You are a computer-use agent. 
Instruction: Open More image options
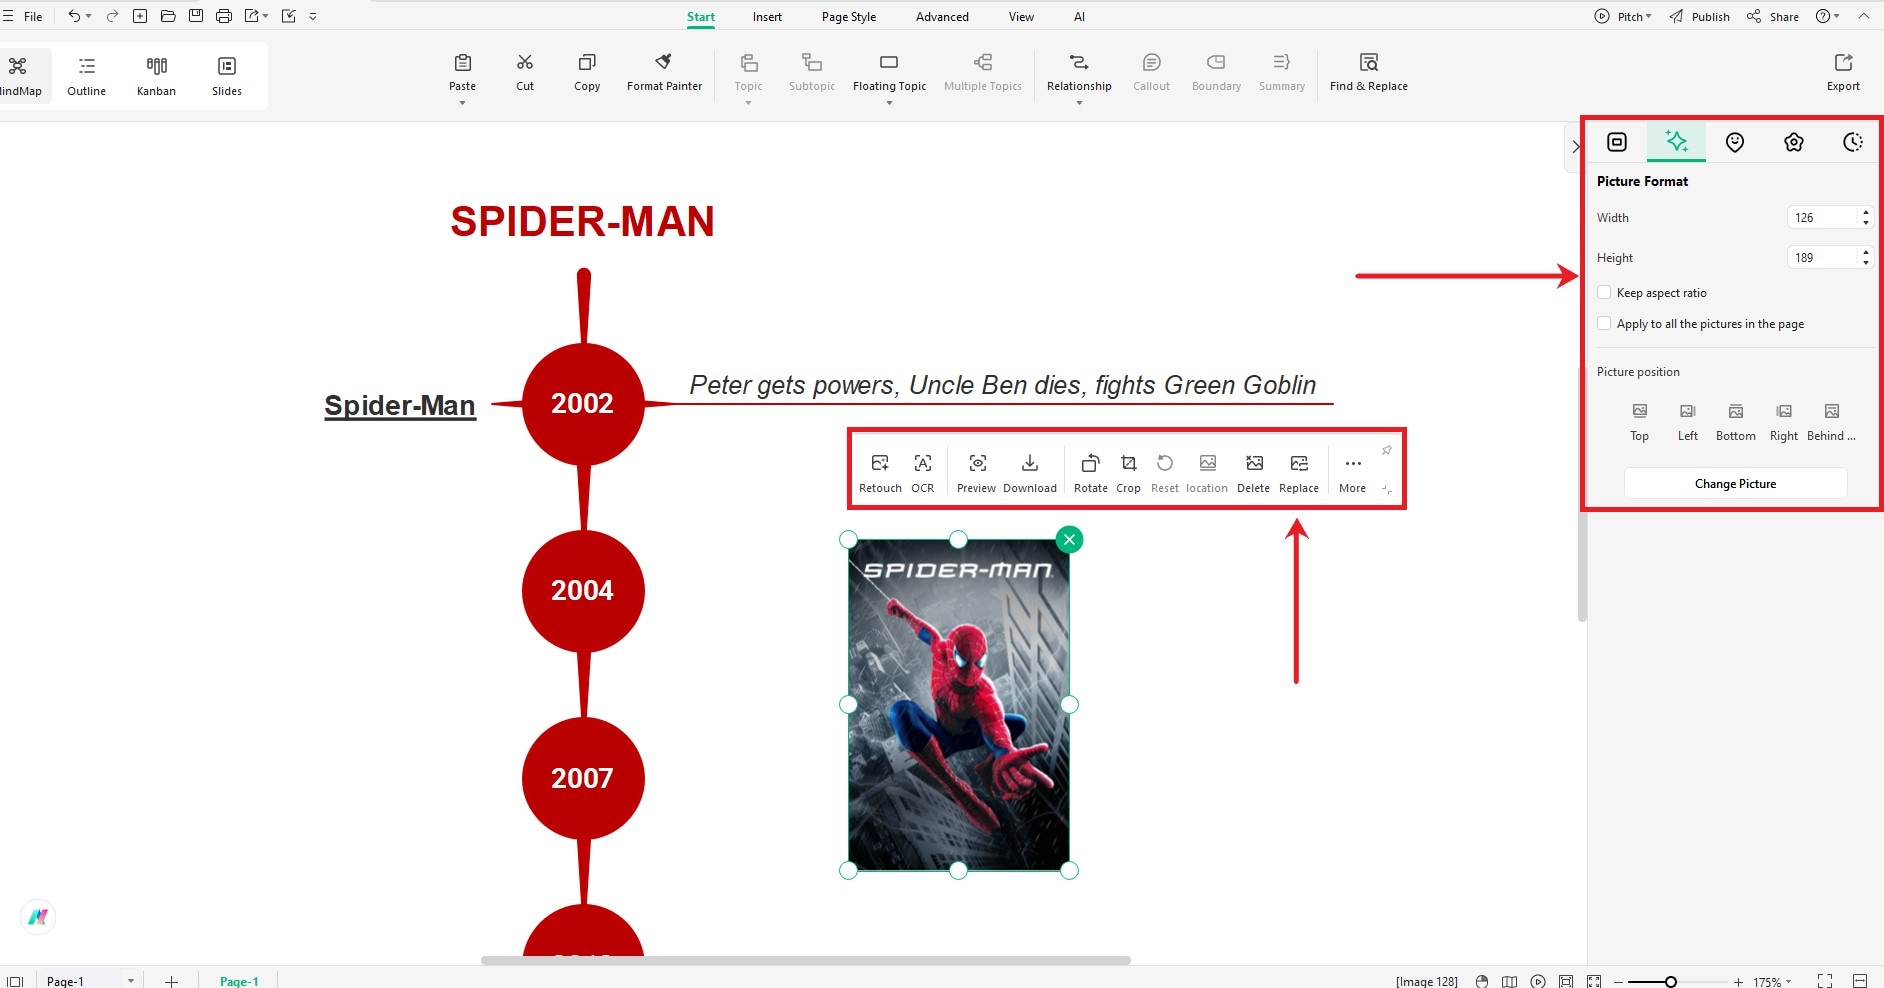[1352, 473]
